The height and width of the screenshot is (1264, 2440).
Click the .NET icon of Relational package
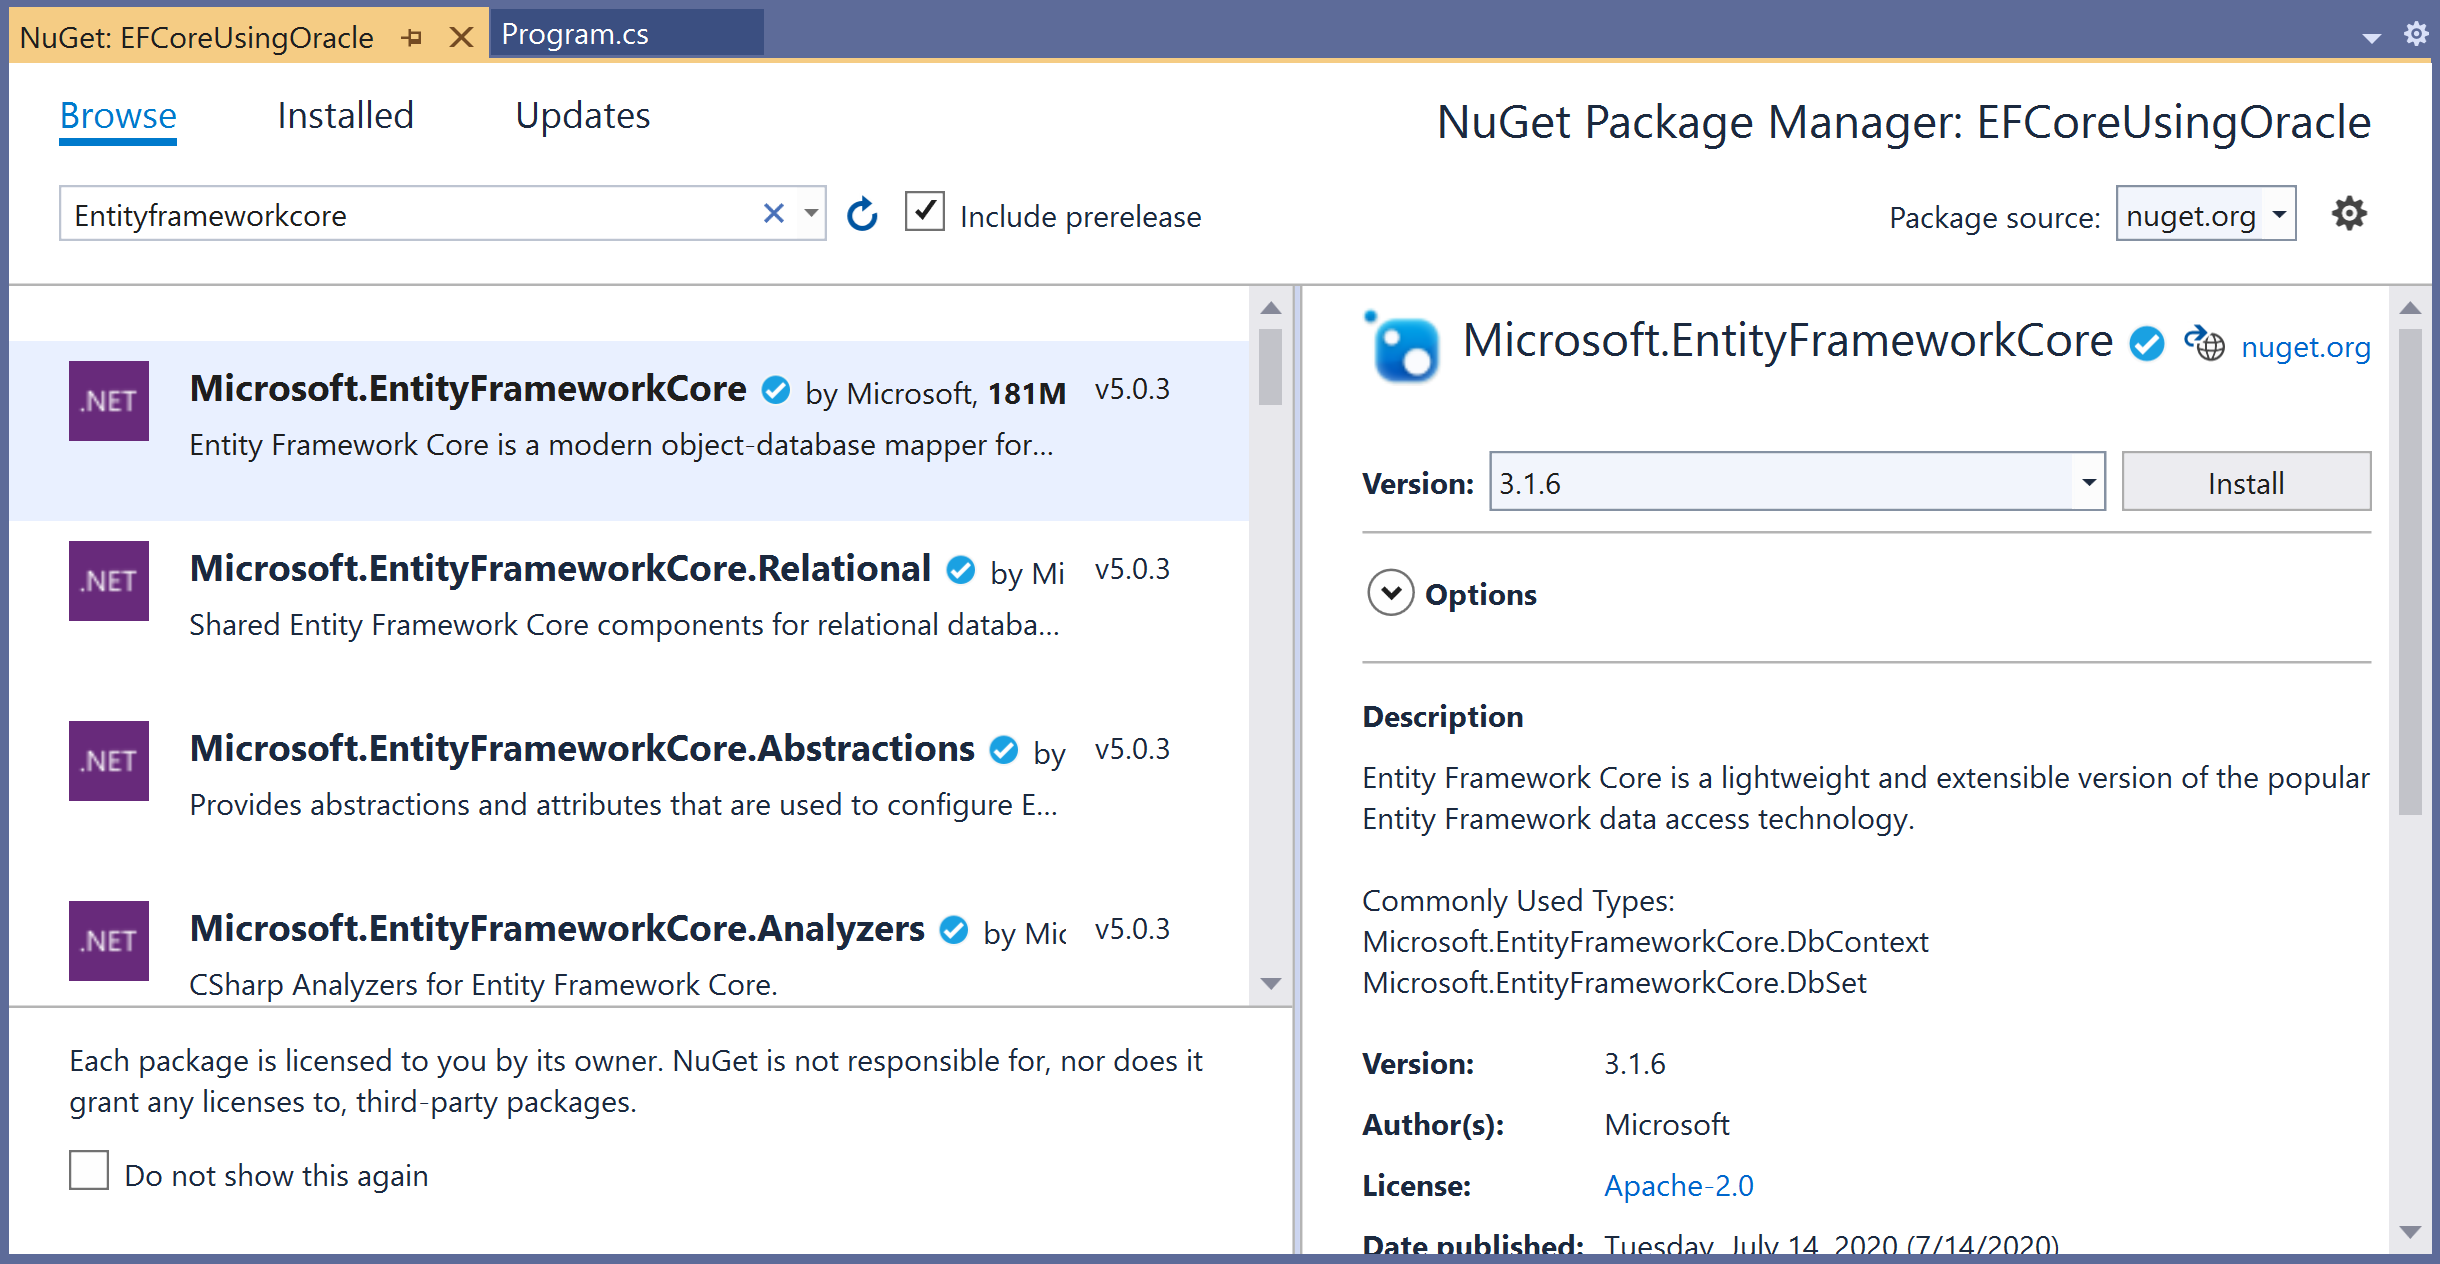coord(109,581)
